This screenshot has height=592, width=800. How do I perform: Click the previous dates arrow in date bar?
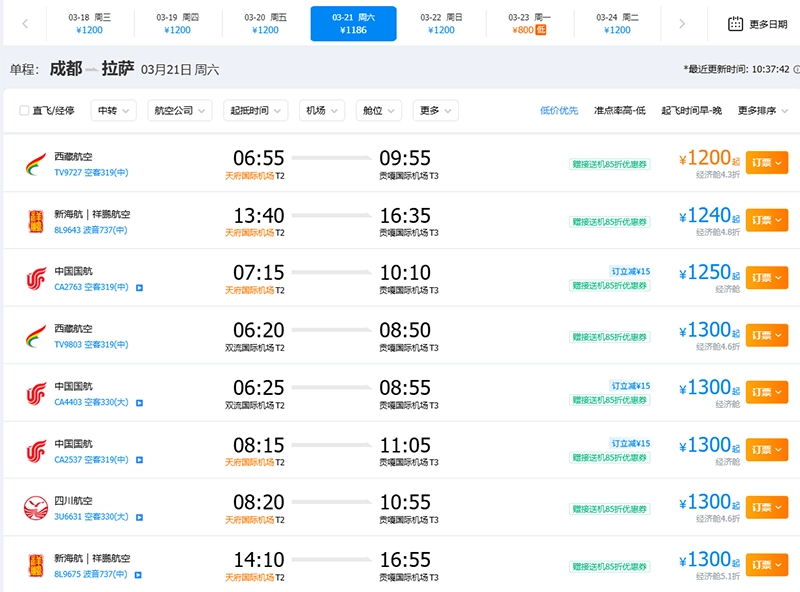[25, 24]
